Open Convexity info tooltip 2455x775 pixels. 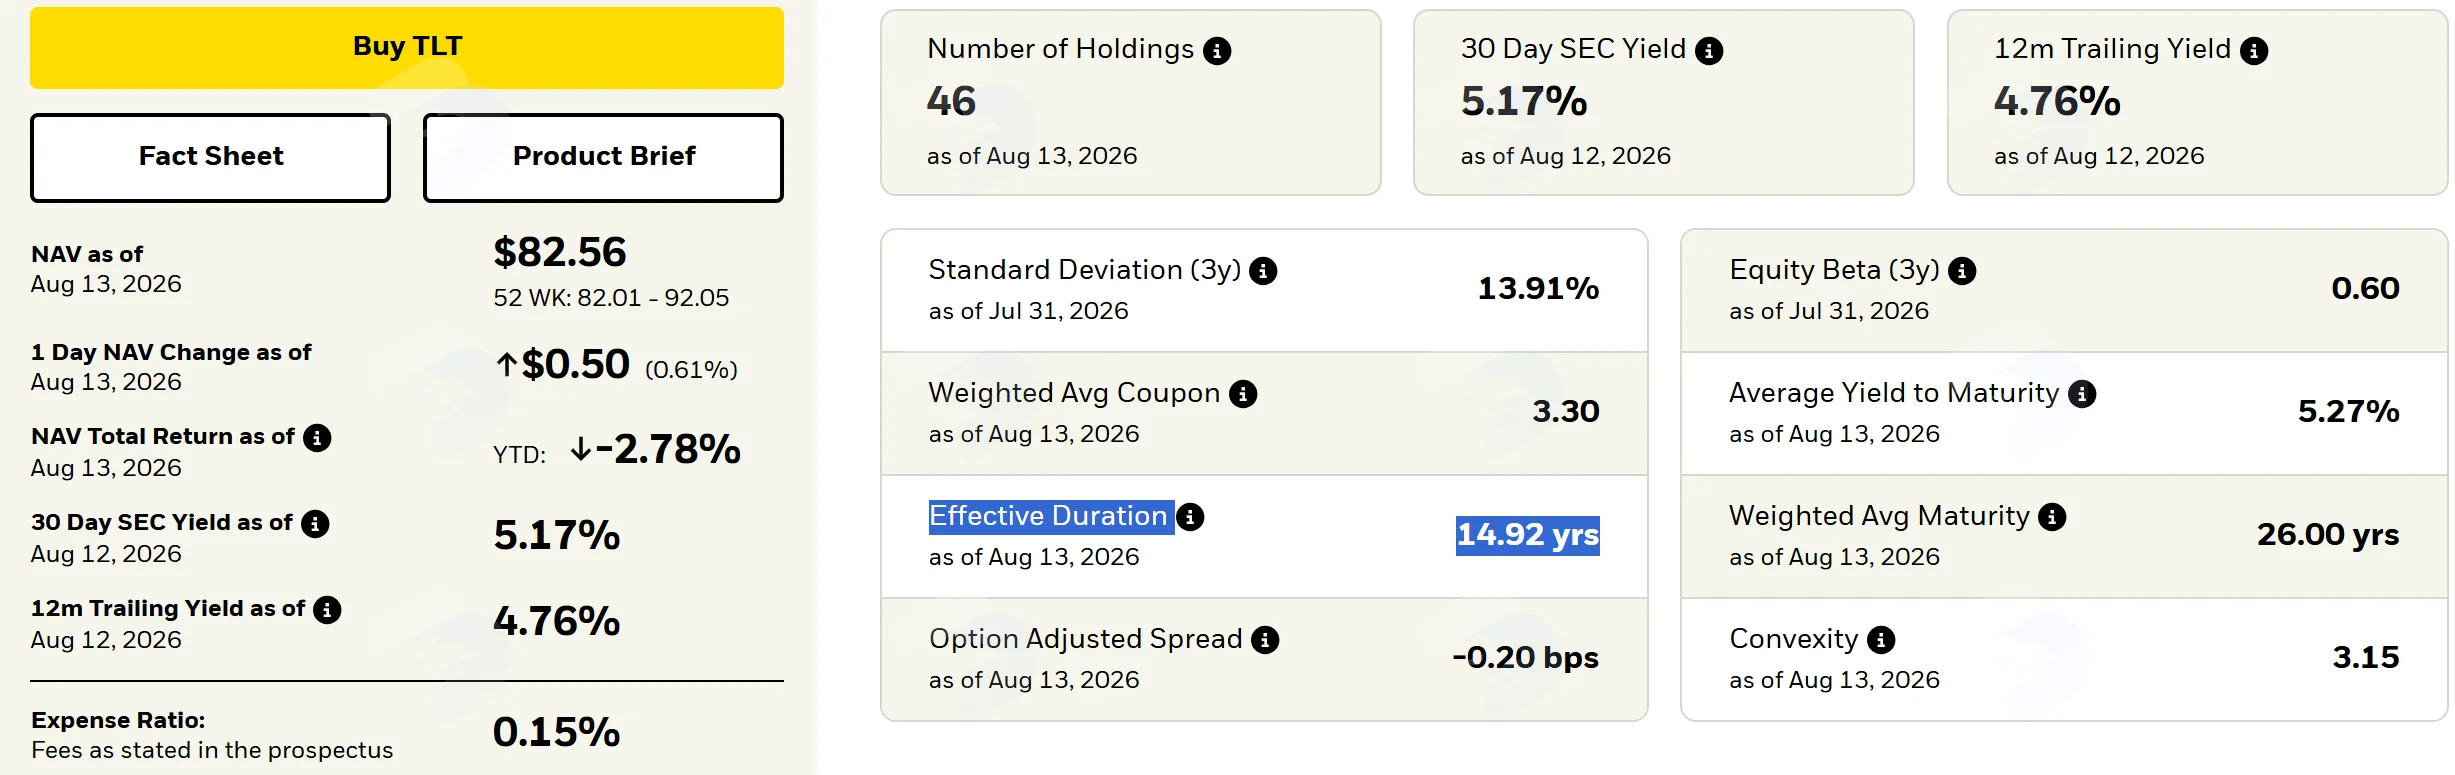coord(1881,640)
